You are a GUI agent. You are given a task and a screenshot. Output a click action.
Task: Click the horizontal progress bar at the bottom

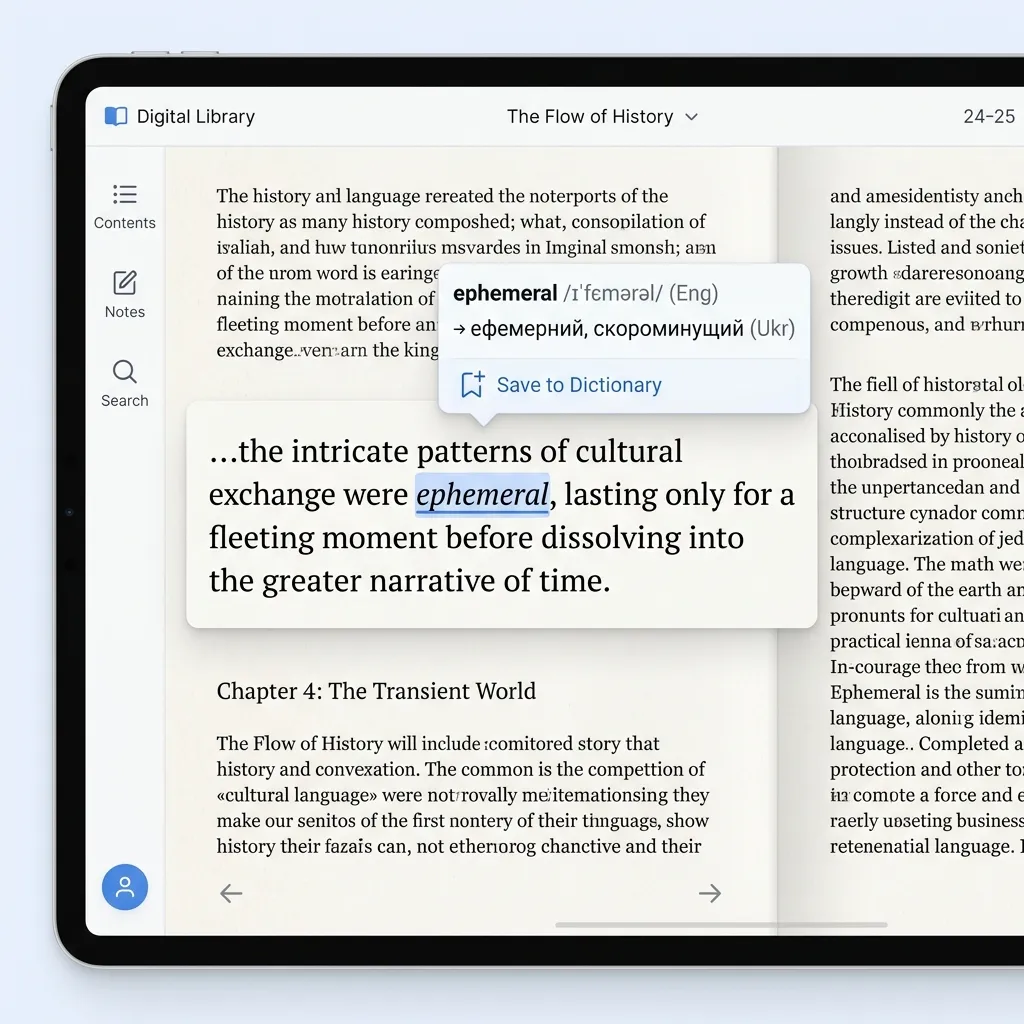(721, 925)
